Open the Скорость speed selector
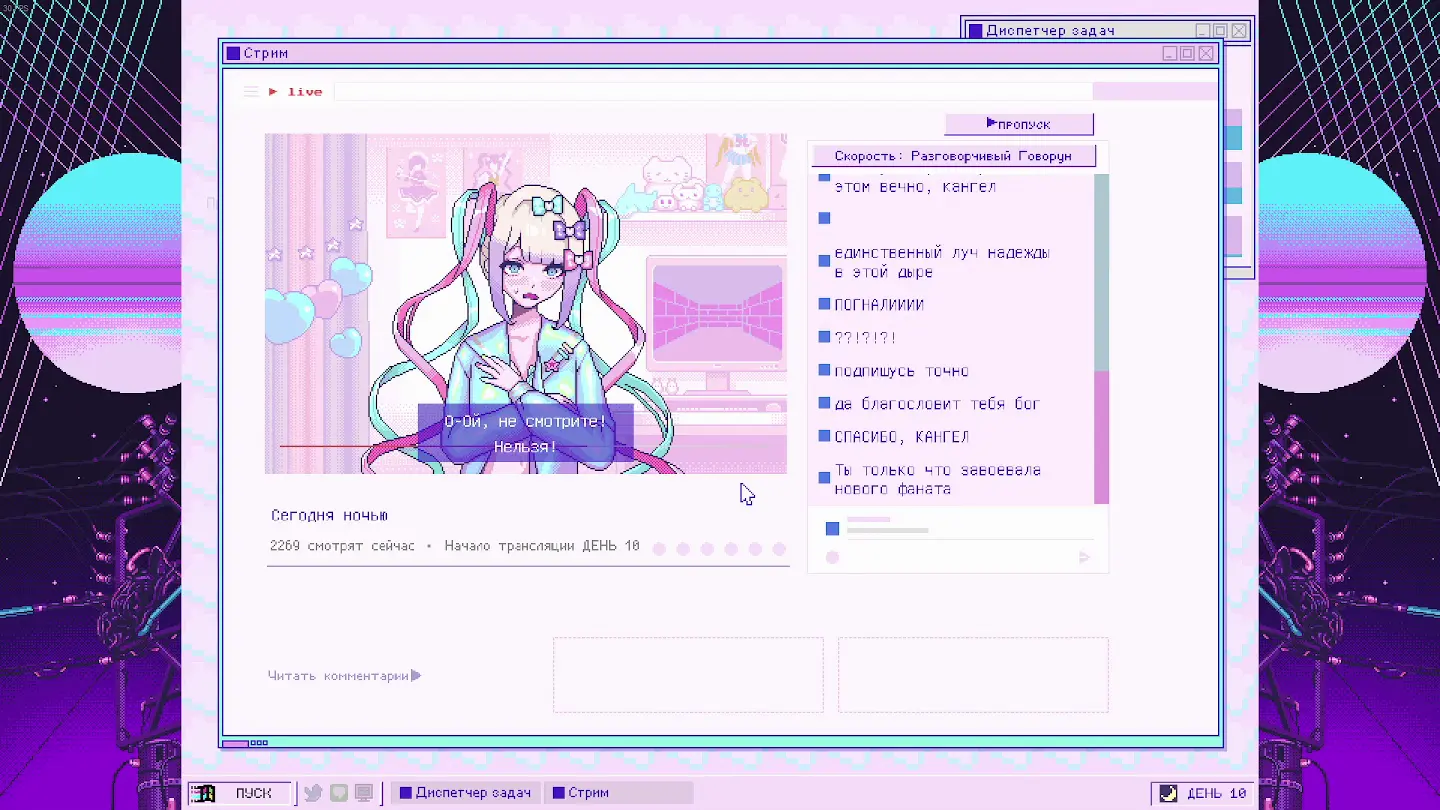This screenshot has width=1440, height=810. [953, 156]
